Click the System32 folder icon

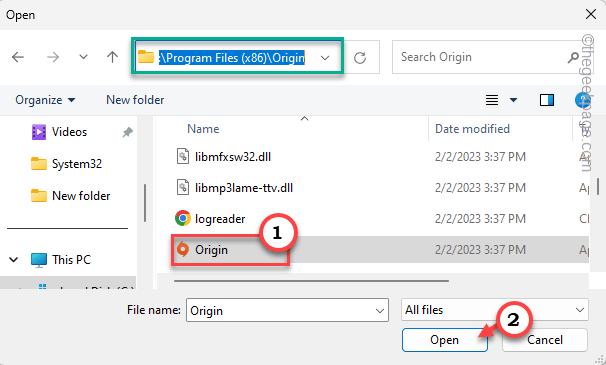pos(39,164)
